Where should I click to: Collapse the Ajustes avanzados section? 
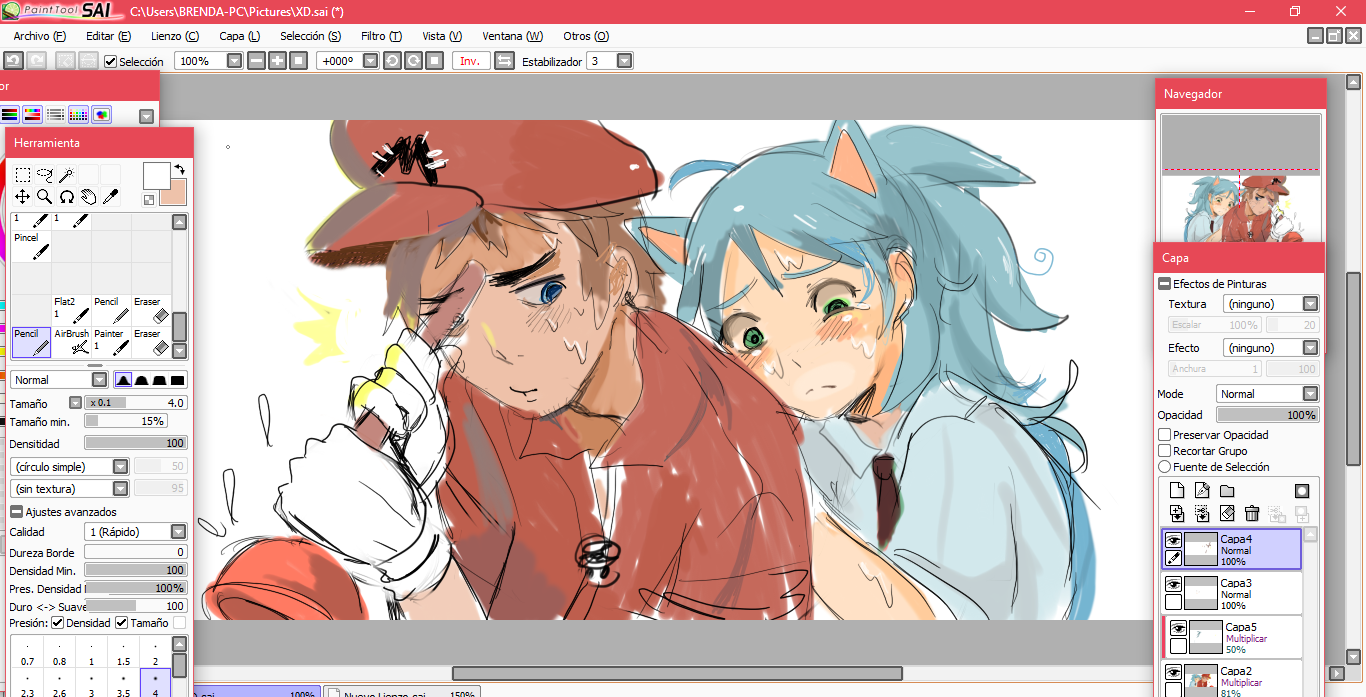(x=17, y=512)
